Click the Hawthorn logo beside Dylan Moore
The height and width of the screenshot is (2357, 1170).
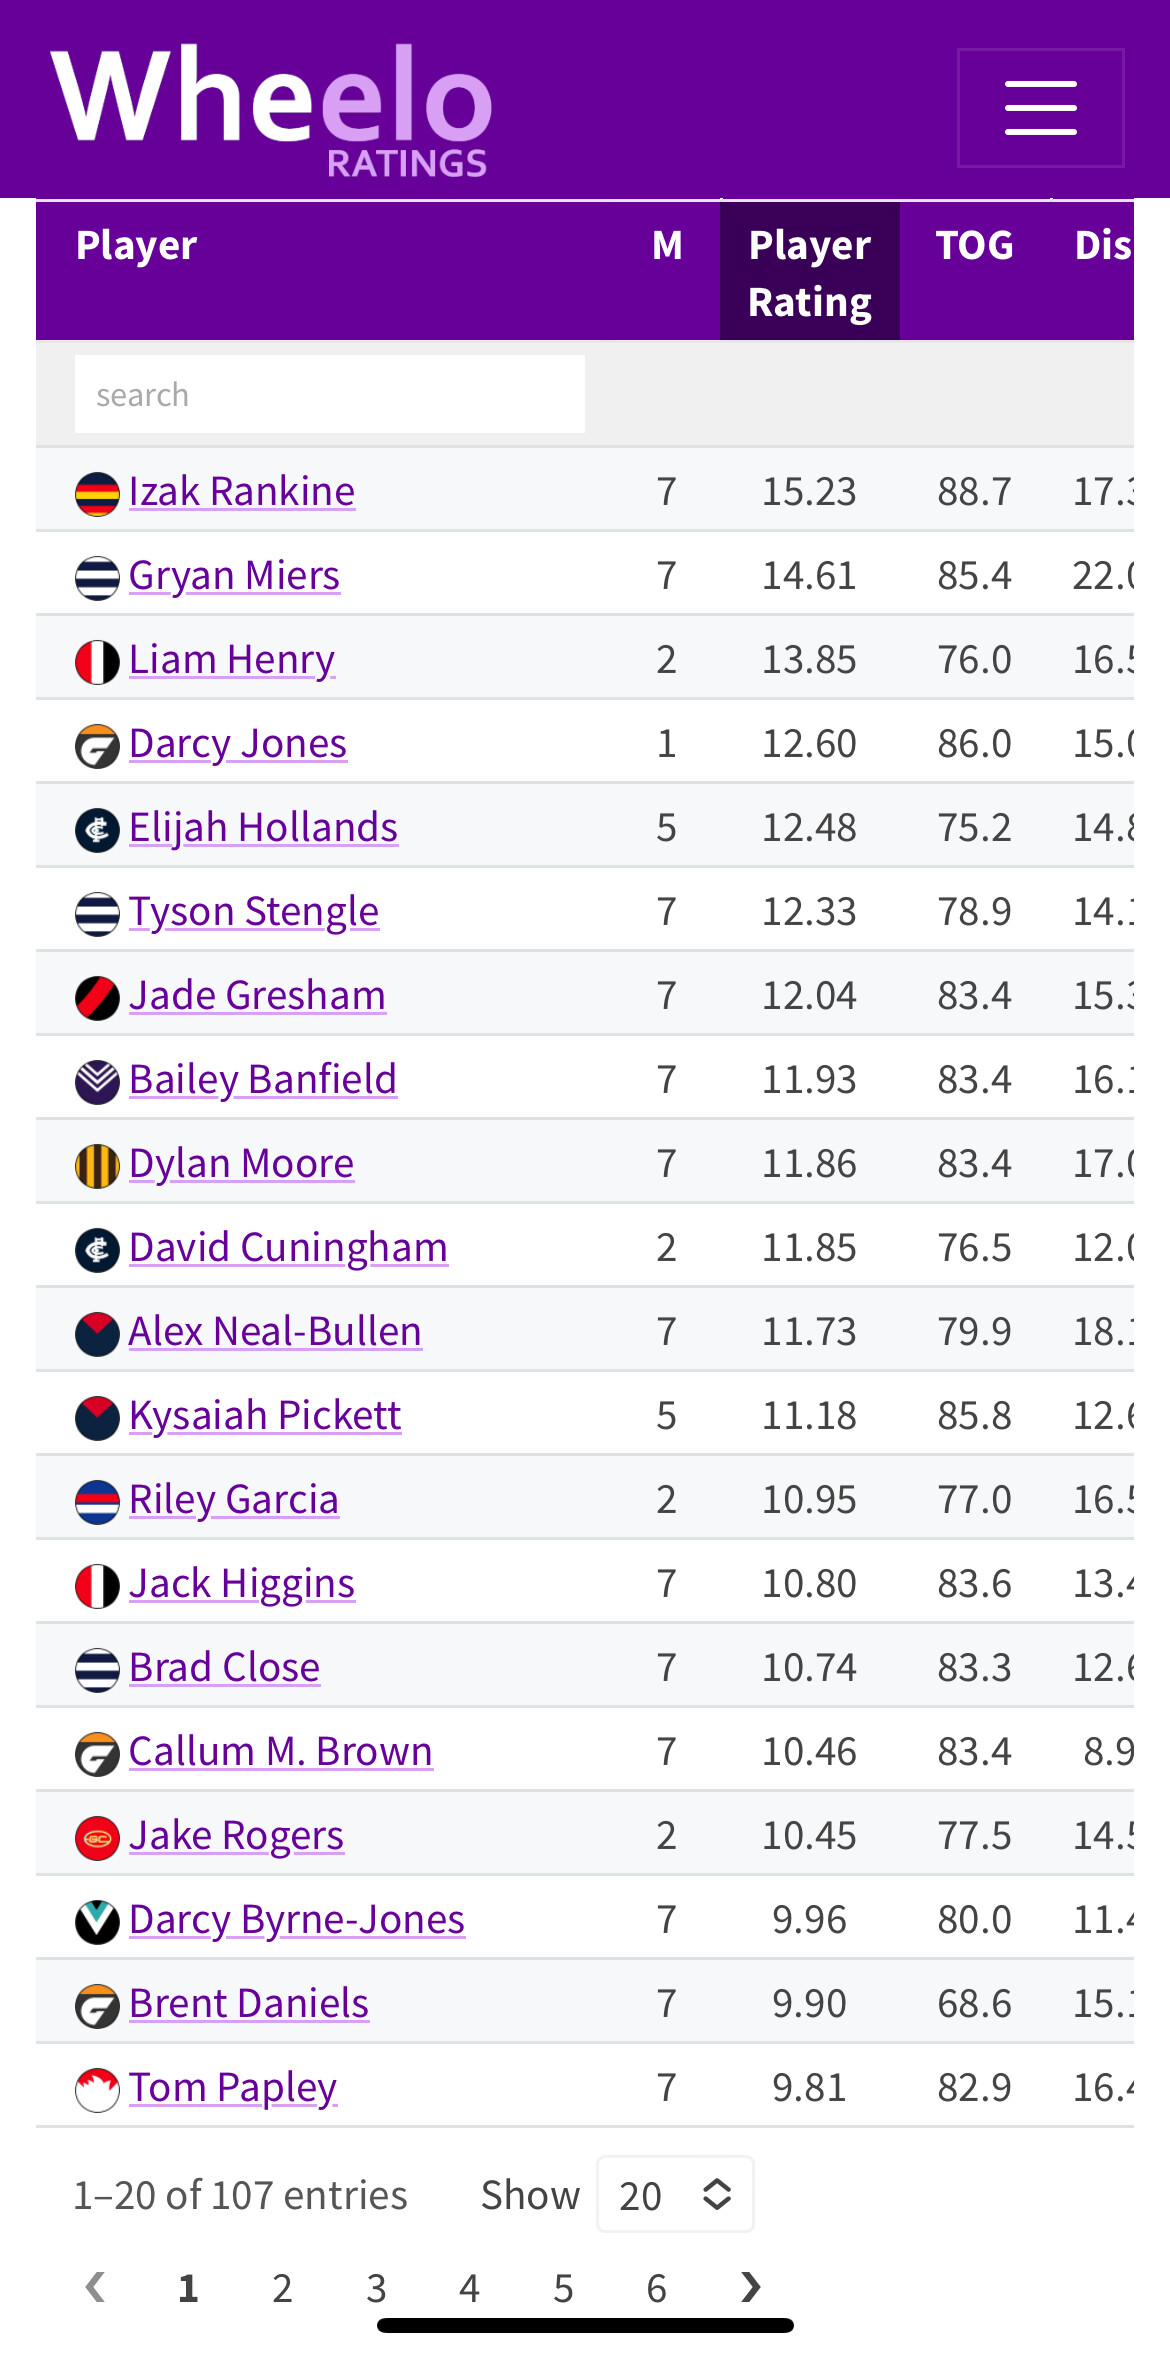(x=97, y=1166)
